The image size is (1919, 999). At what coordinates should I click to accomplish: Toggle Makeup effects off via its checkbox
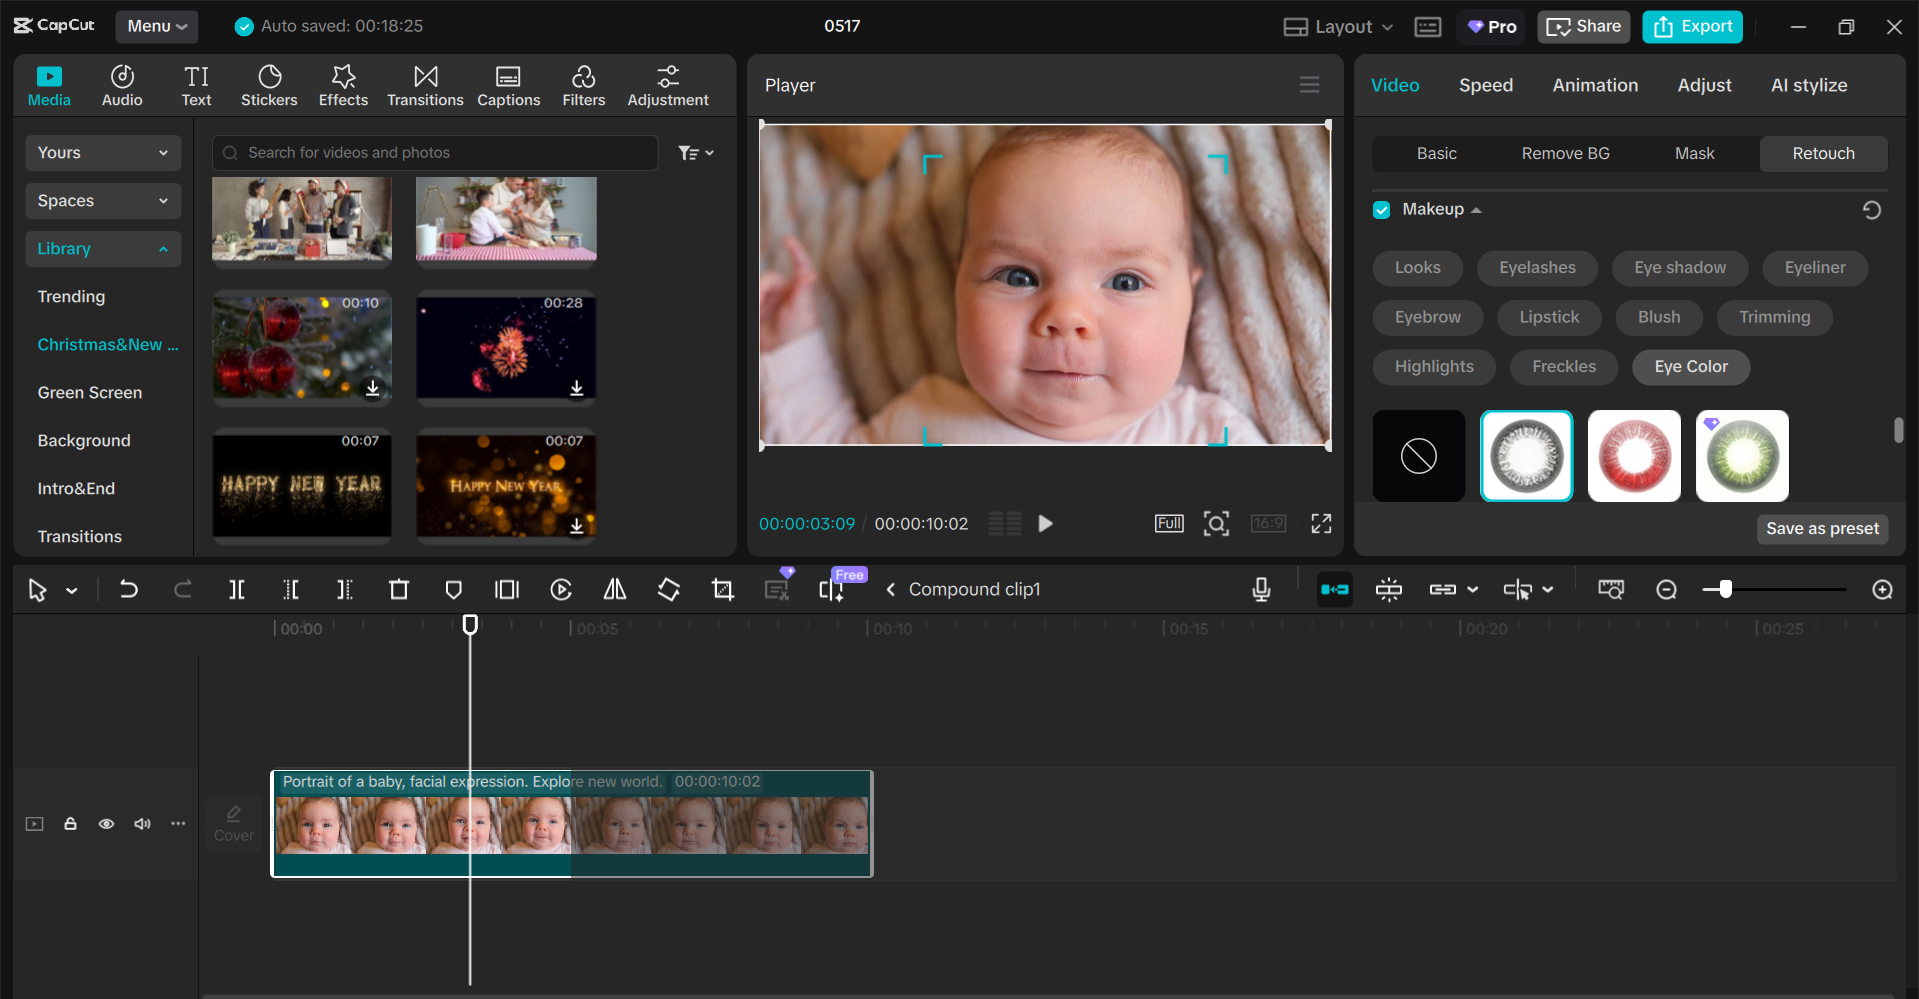click(1381, 209)
